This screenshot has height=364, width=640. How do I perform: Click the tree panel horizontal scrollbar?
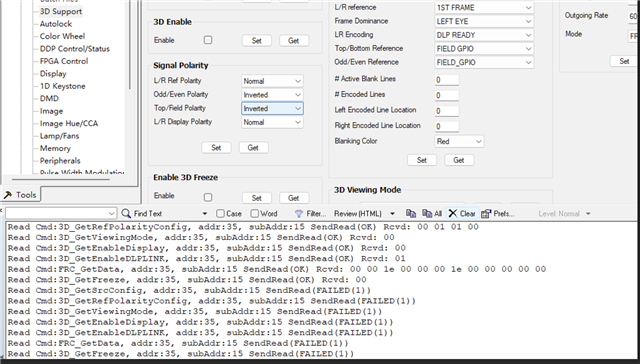60,179
